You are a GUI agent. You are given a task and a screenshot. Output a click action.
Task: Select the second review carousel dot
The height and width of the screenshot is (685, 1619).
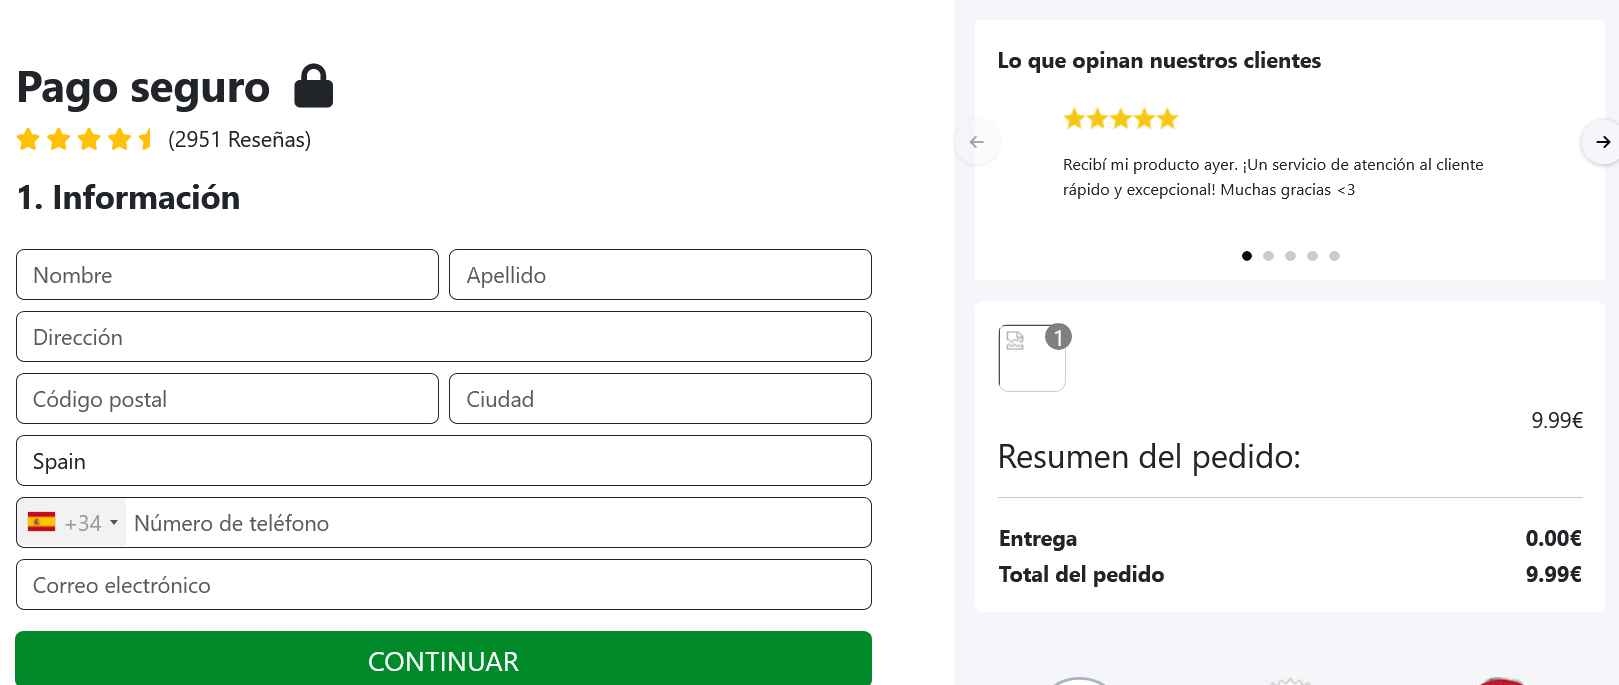click(x=1268, y=256)
